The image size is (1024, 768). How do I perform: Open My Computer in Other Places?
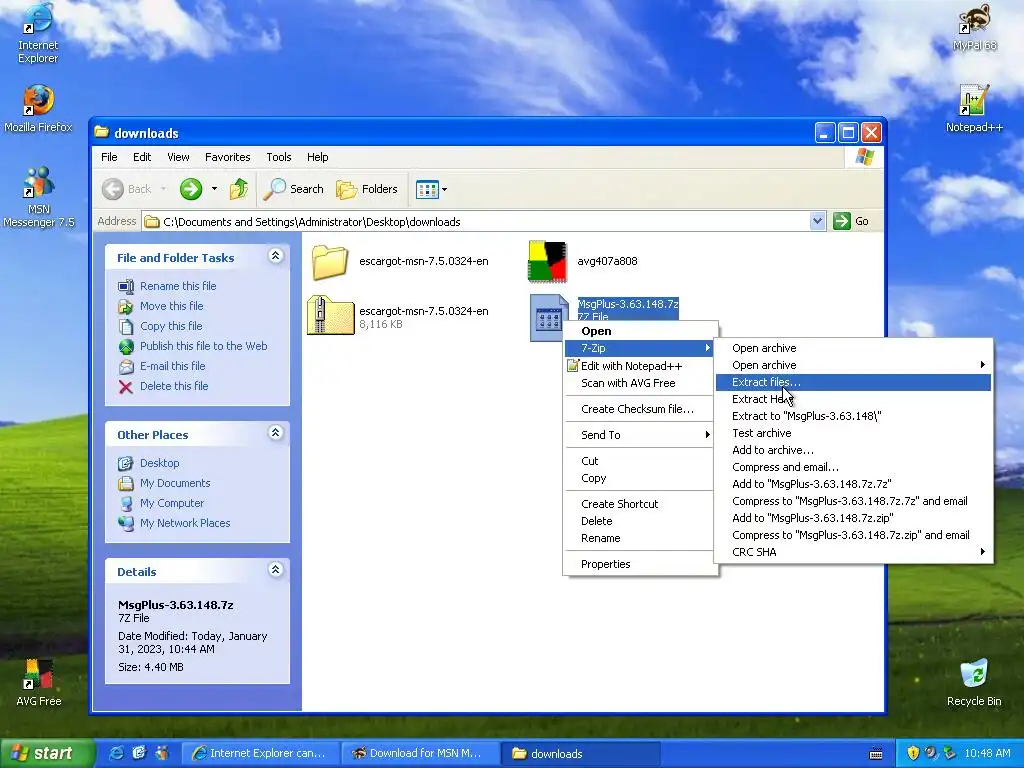172,504
